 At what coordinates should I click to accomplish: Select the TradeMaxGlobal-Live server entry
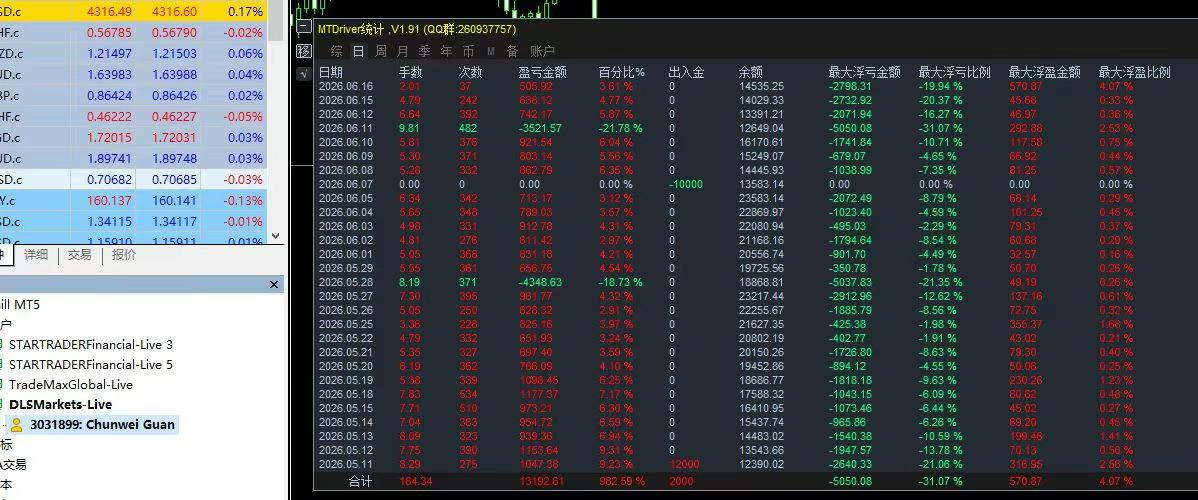pyautogui.click(x=71, y=385)
